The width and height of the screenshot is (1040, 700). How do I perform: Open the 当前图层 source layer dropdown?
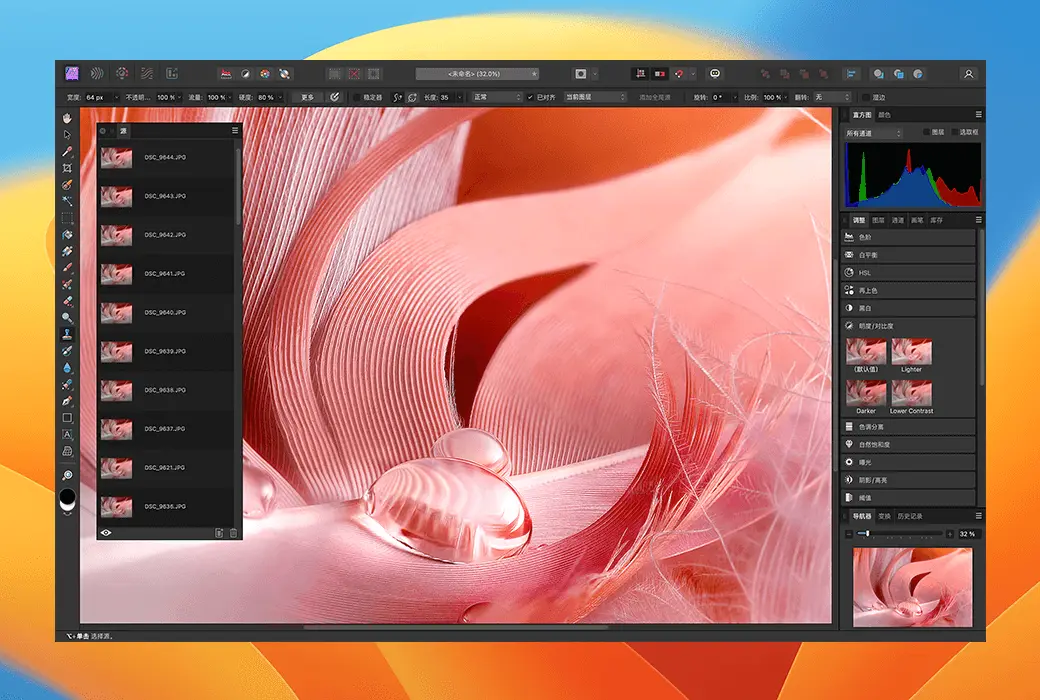[x=595, y=98]
